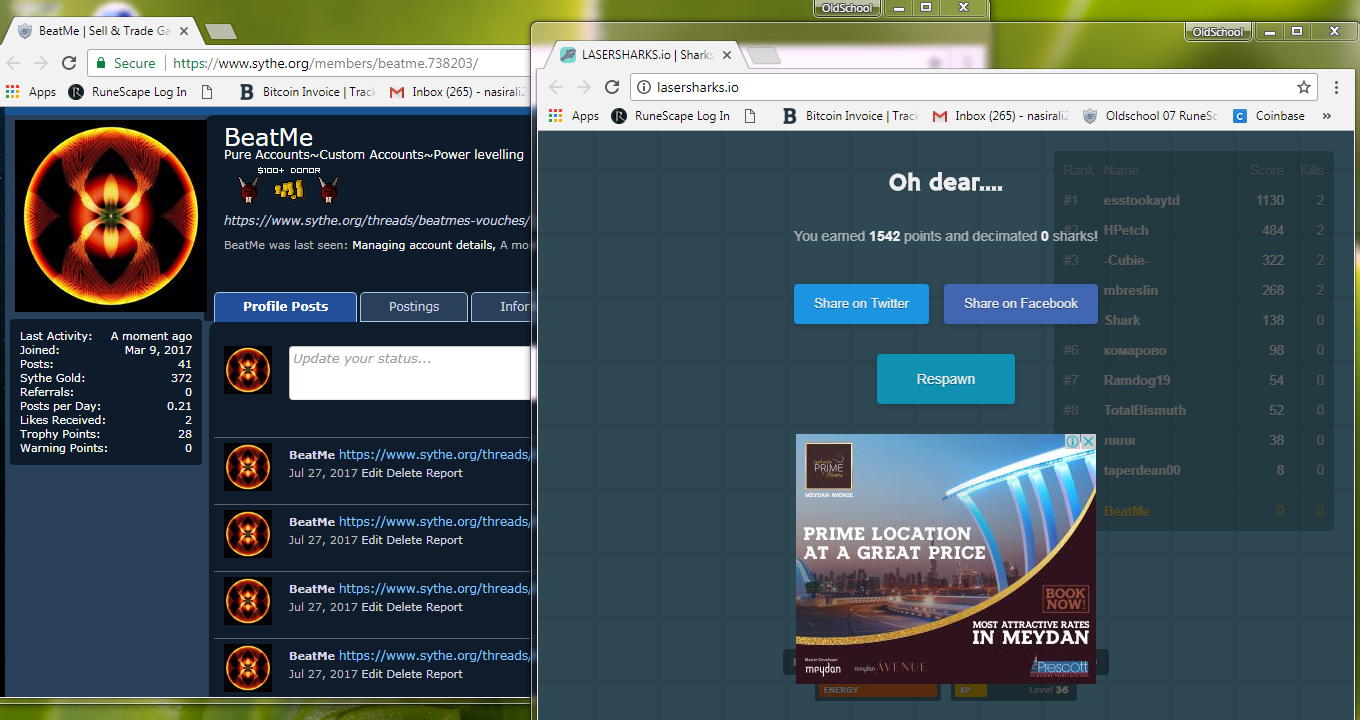
Task: Click the Update your status field
Action: pos(410,373)
